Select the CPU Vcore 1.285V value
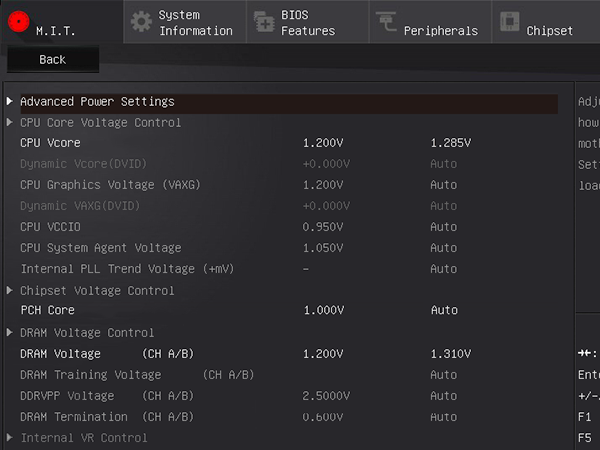This screenshot has height=450, width=600. tap(450, 143)
